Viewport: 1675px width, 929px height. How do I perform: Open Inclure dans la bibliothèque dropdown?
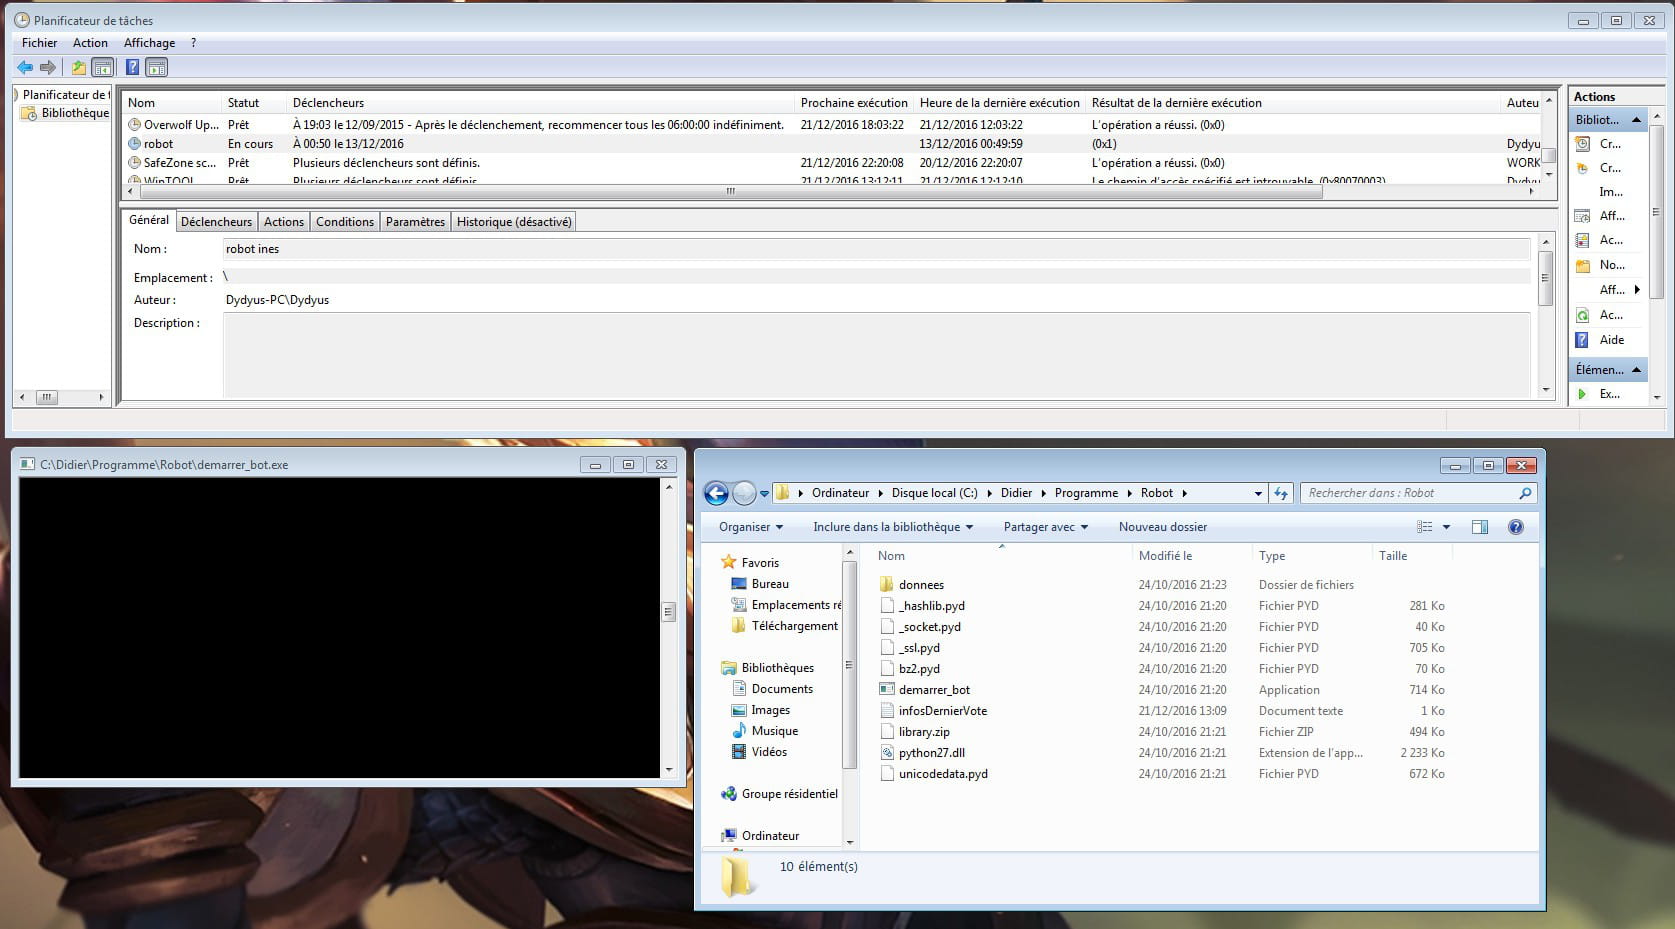click(x=893, y=527)
